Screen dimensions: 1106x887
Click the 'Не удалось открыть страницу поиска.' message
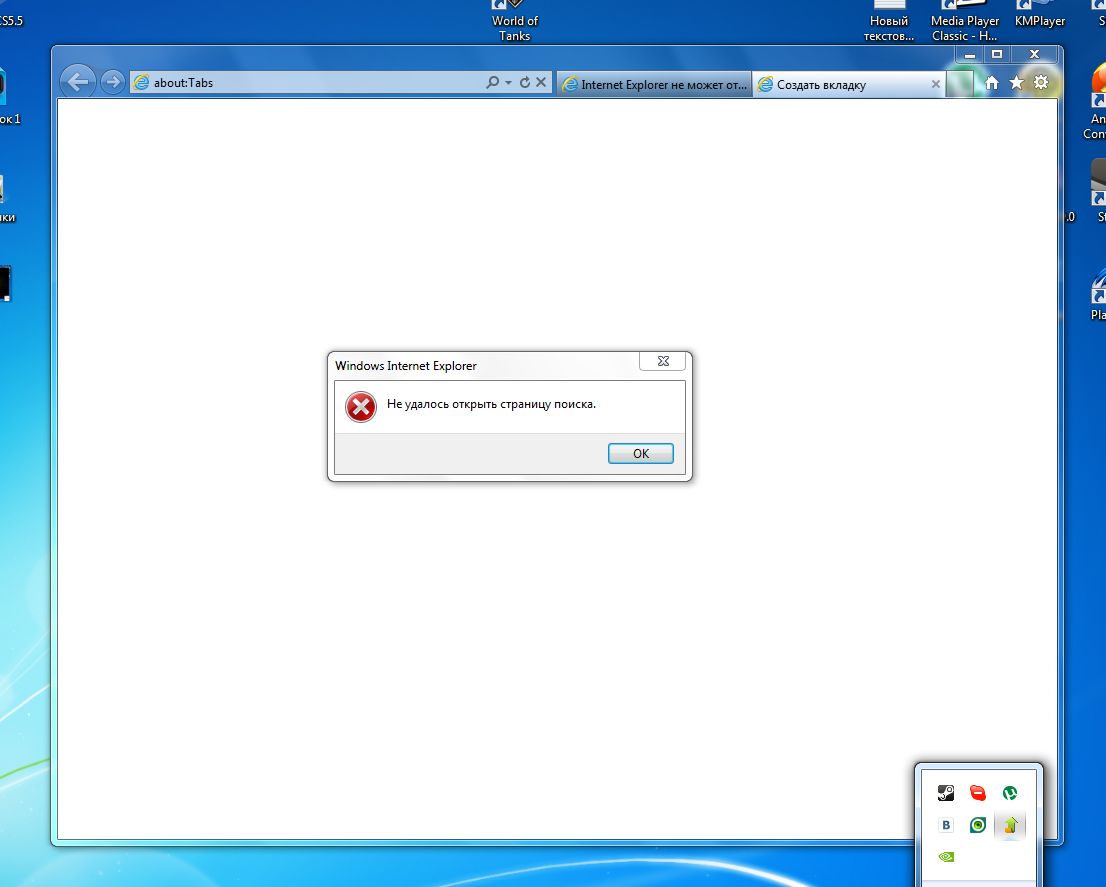click(x=491, y=404)
